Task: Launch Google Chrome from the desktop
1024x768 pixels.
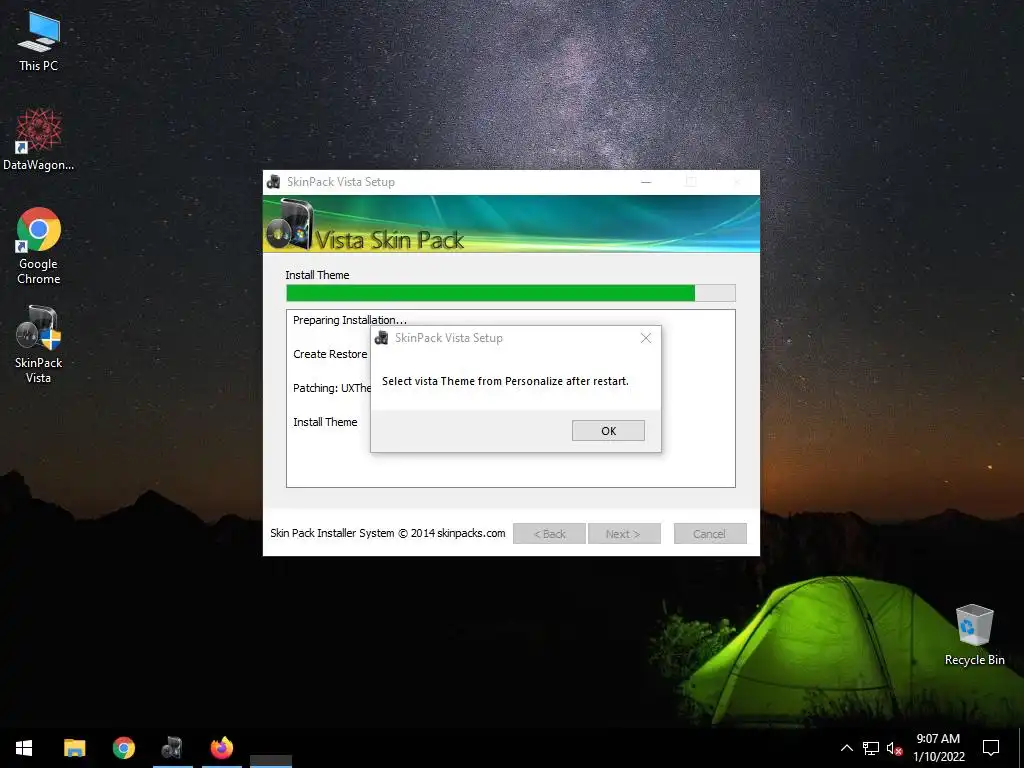Action: 39,246
